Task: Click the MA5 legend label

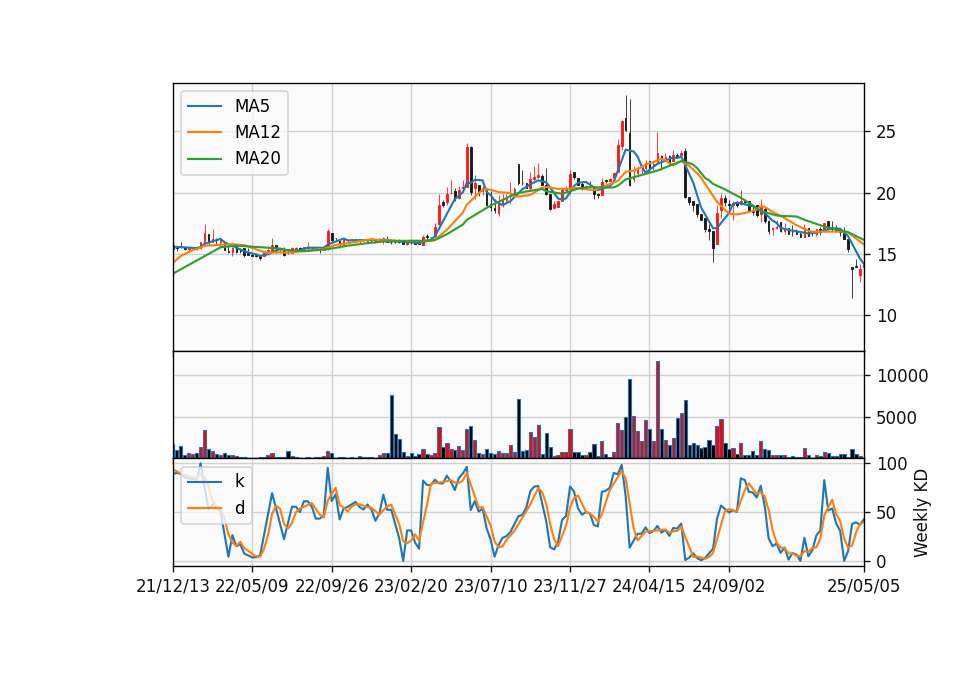Action: [252, 106]
